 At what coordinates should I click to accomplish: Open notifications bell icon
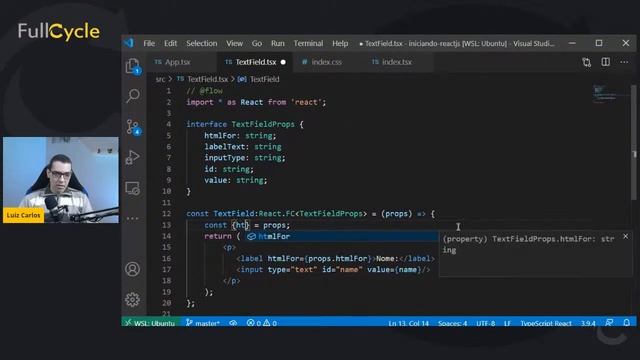(x=627, y=323)
